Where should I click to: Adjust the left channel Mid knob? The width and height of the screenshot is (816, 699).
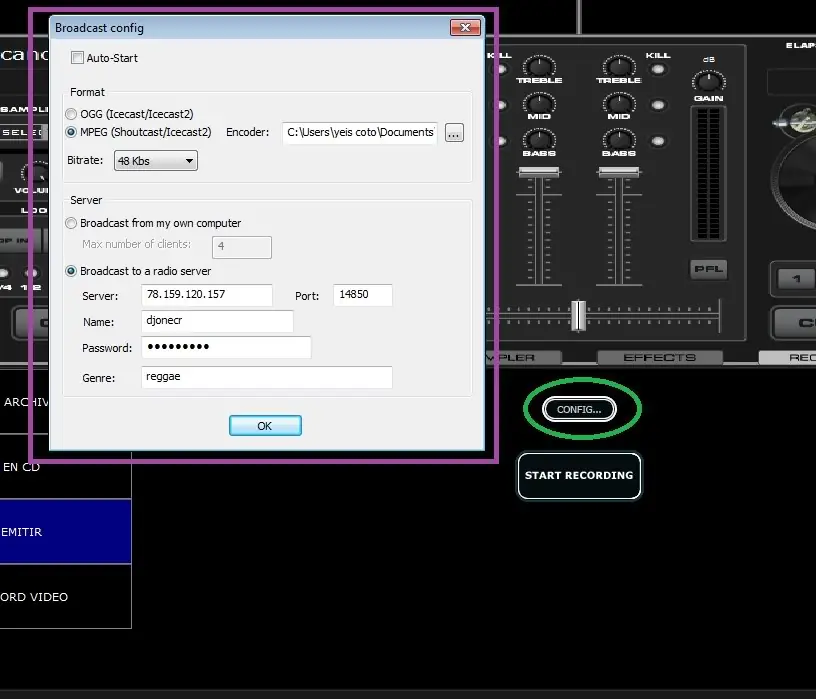(x=539, y=103)
